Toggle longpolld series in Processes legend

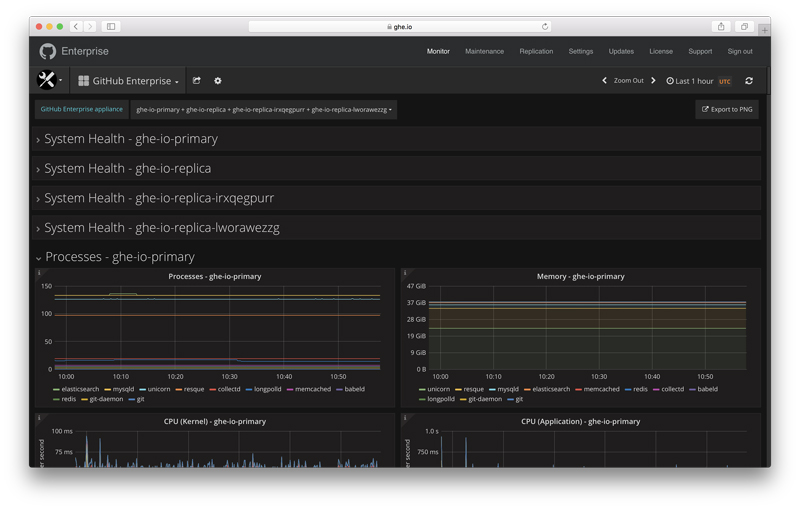(x=267, y=389)
